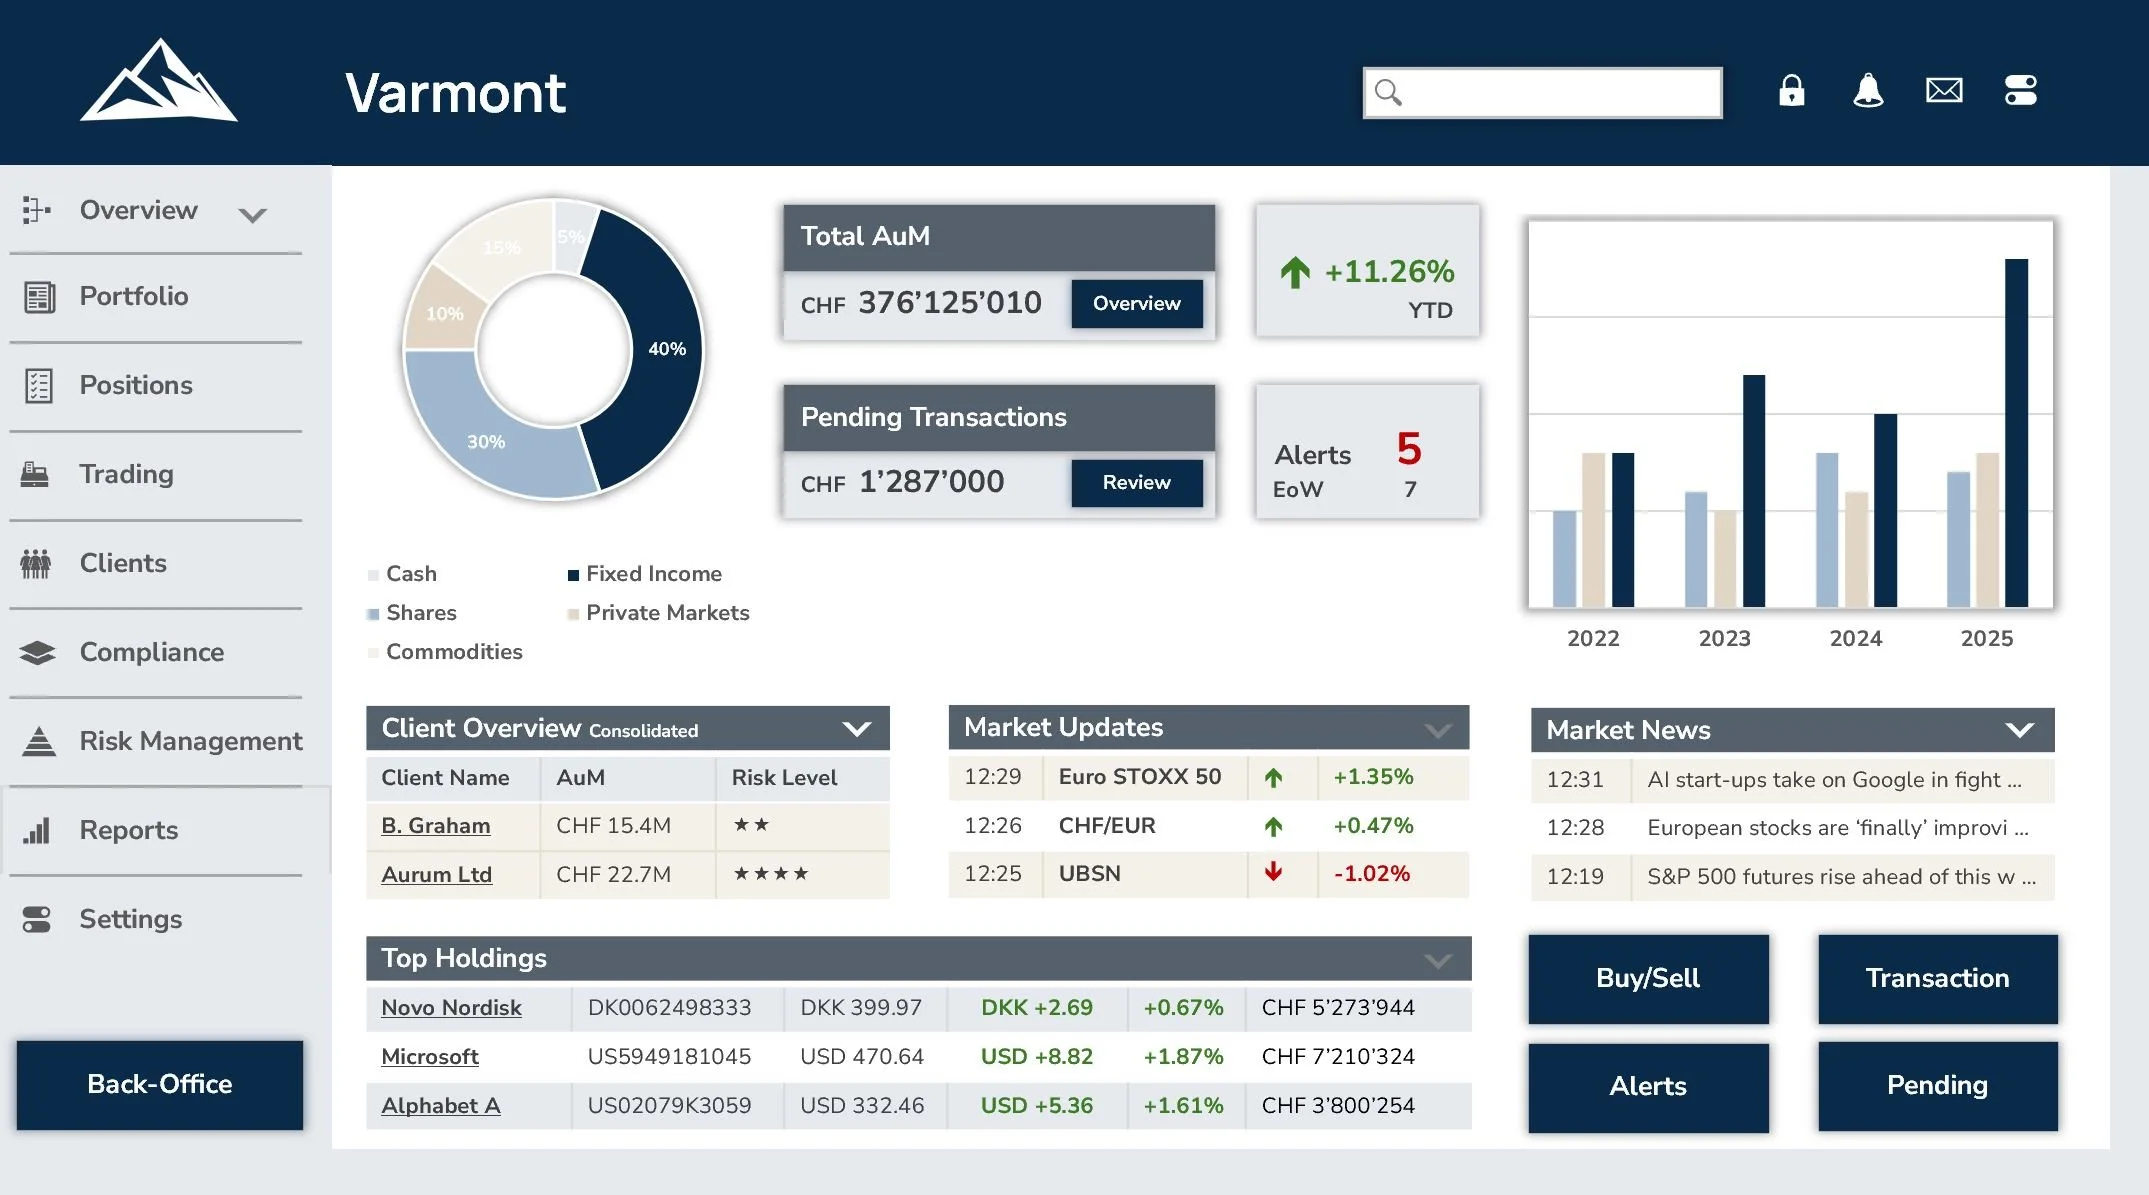Open the mail envelope icon

1943,91
